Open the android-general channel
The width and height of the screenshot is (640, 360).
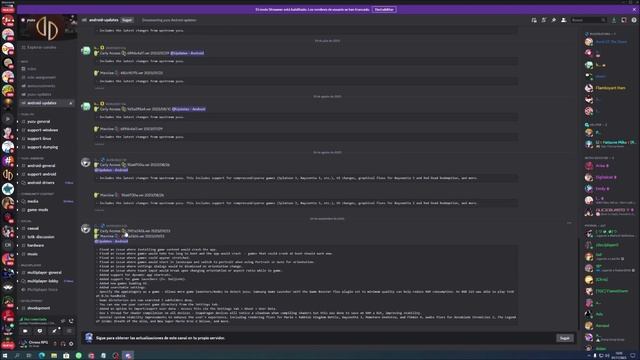pos(41,166)
